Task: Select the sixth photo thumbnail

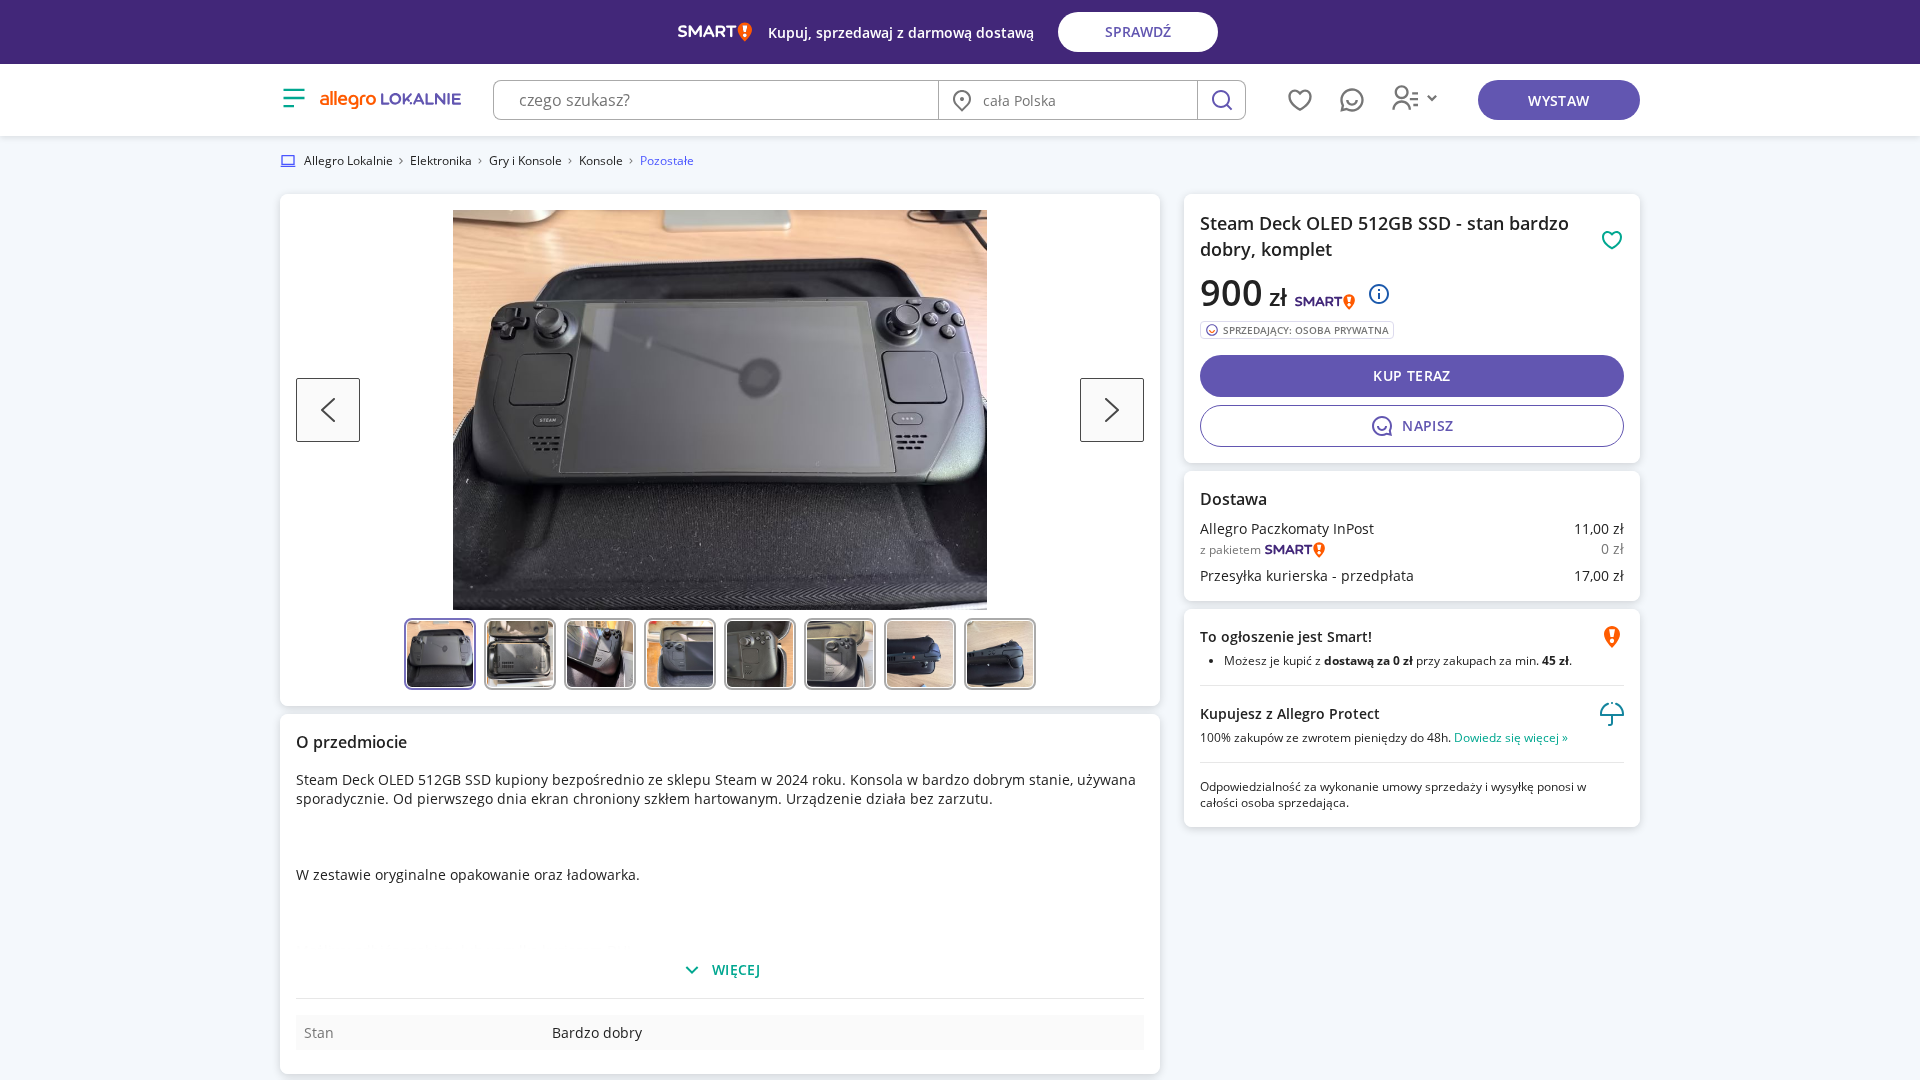Action: click(x=840, y=654)
